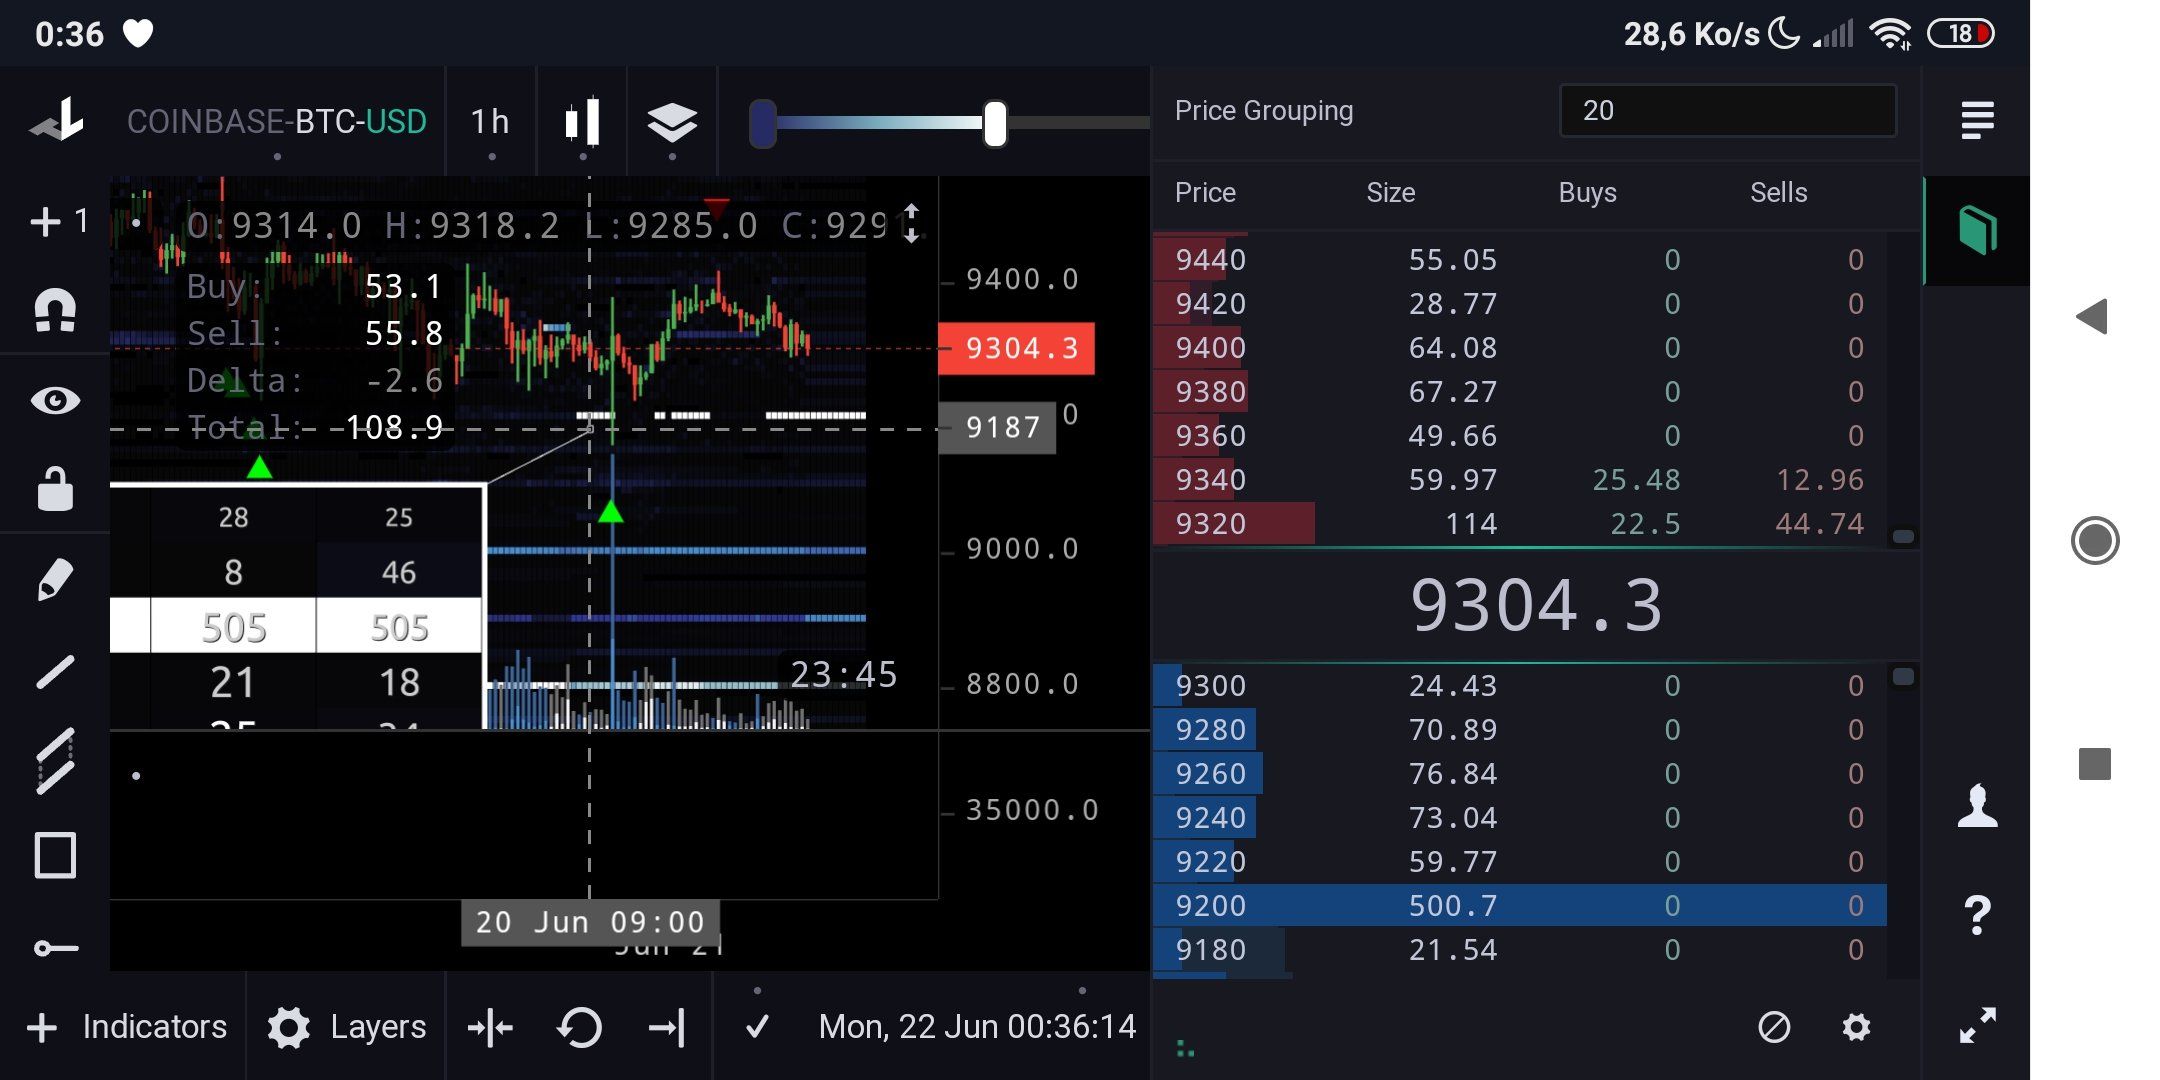Select the rectangle shape tool
This screenshot has height=1080, width=2160.
[x=55, y=856]
